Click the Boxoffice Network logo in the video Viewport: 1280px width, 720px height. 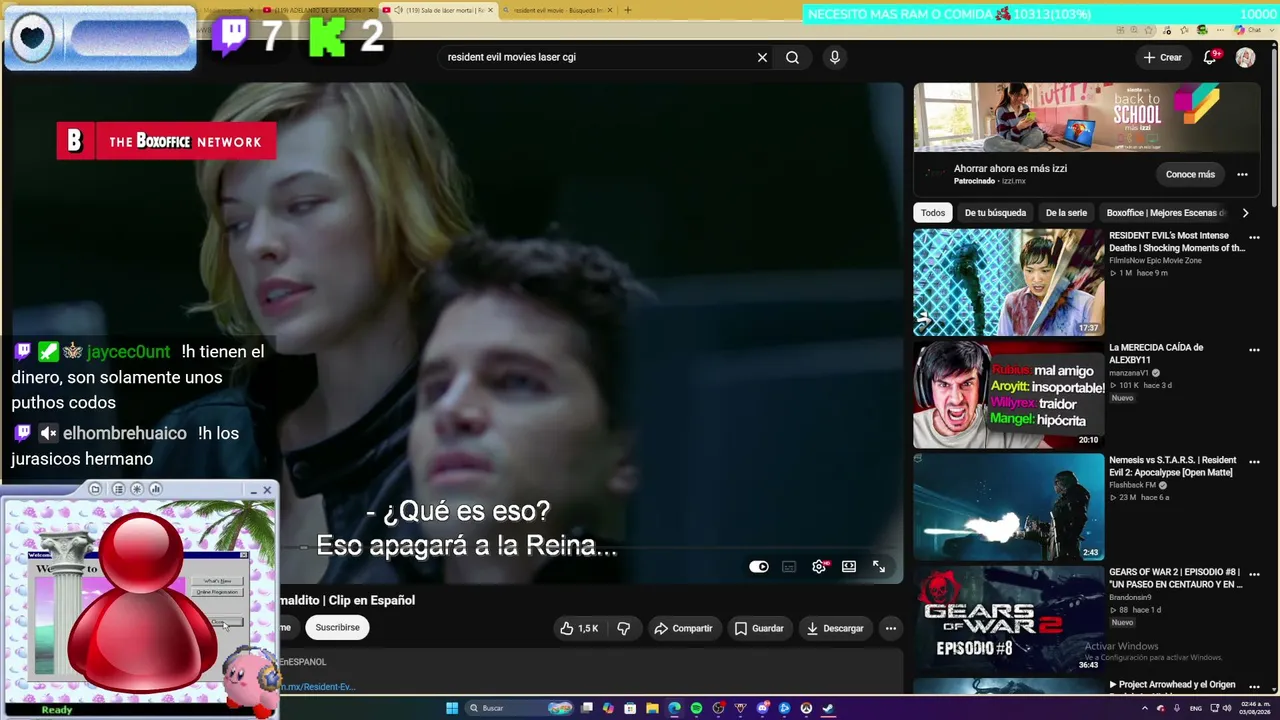[166, 141]
